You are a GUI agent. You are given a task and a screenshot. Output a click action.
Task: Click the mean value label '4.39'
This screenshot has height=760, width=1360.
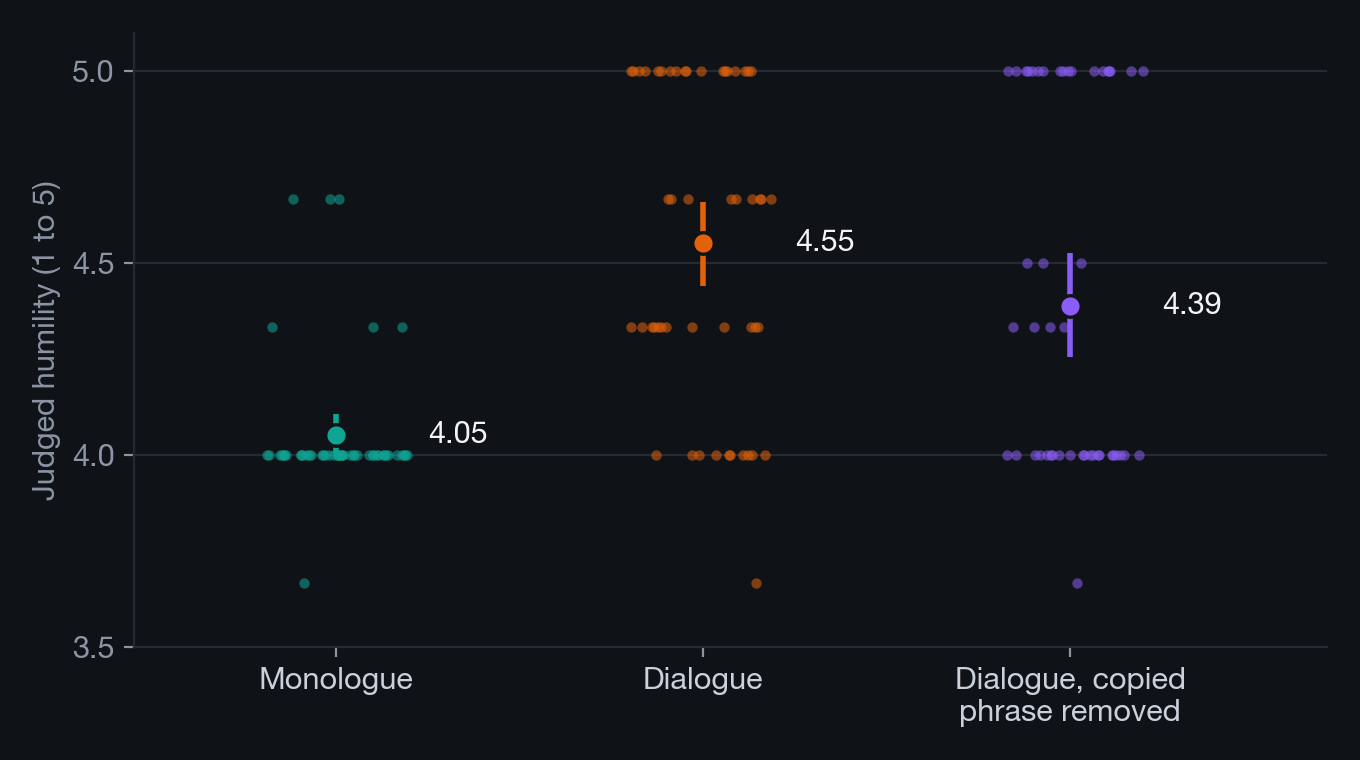(1192, 305)
